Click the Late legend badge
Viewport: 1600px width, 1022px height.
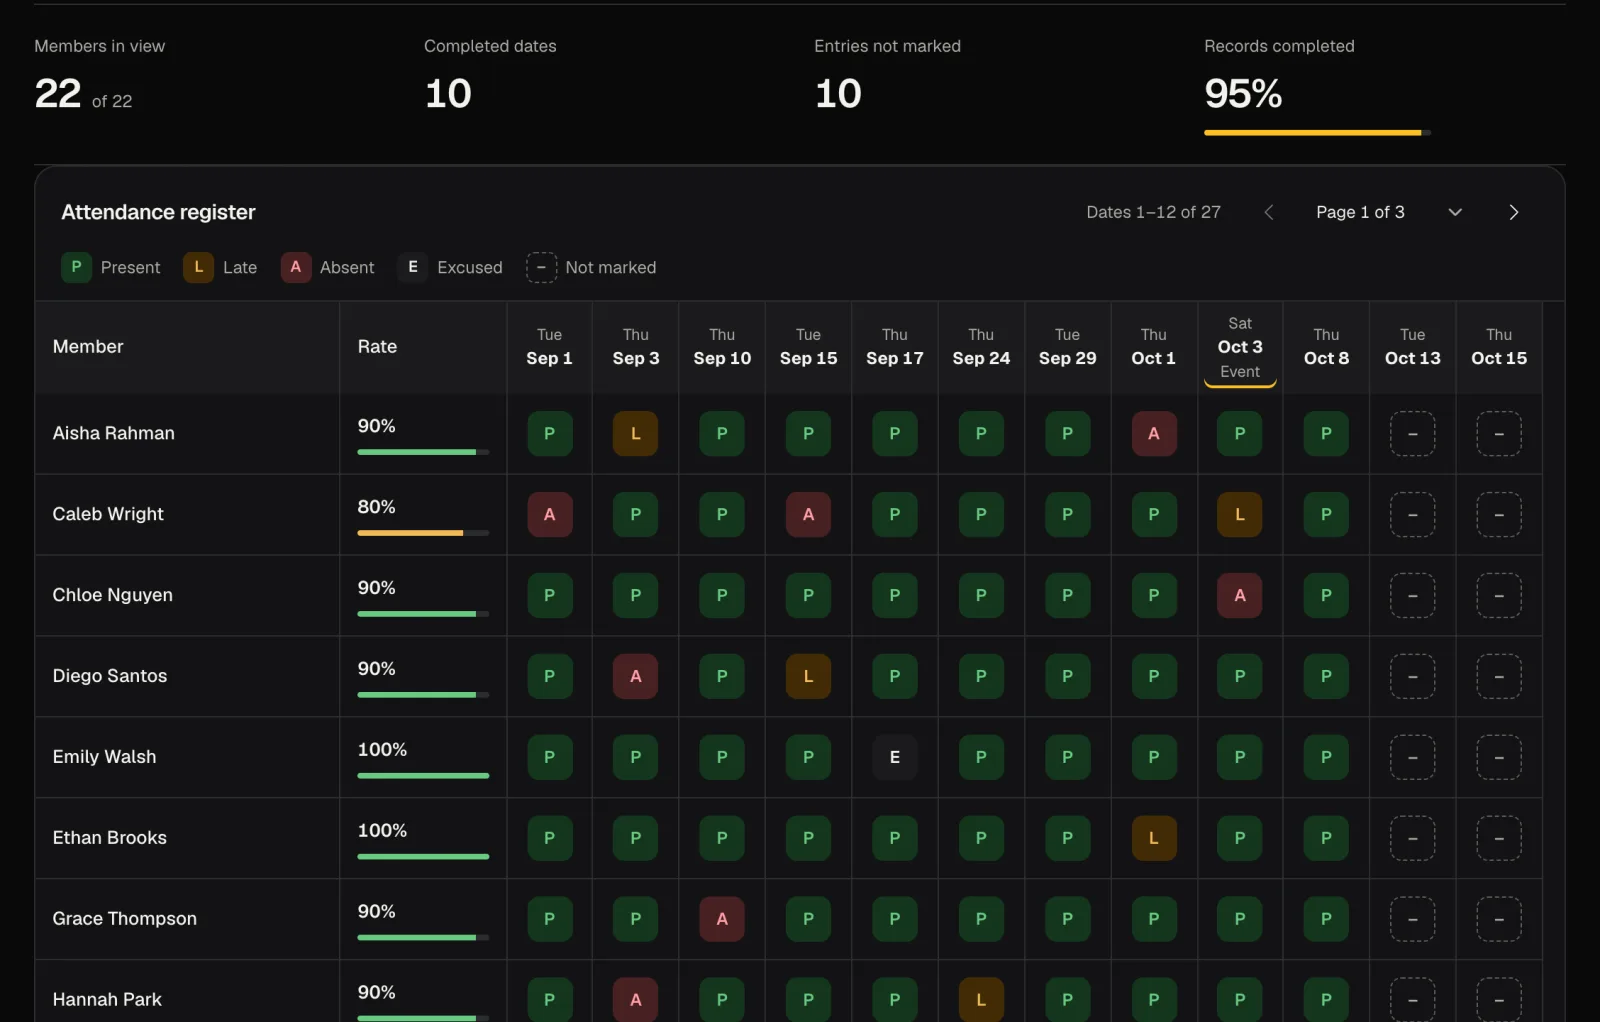click(198, 267)
